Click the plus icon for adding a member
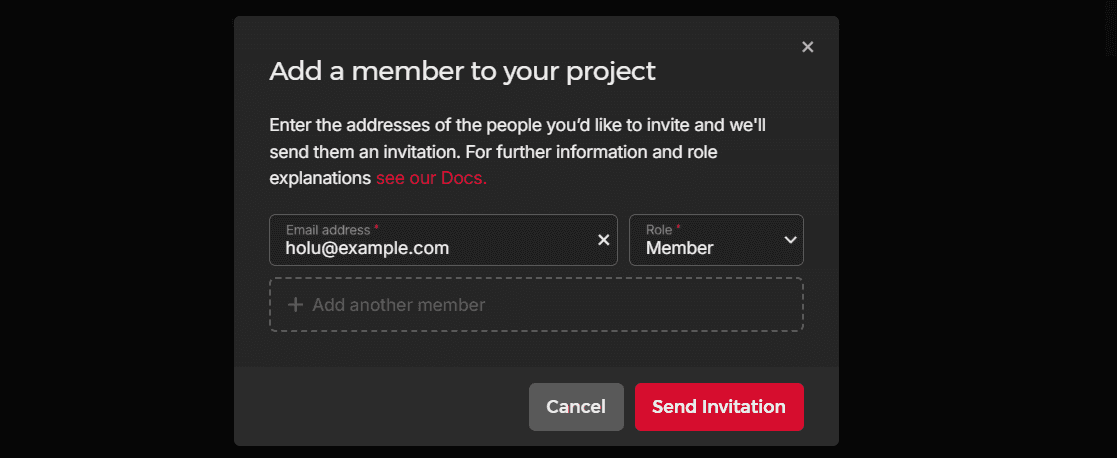Viewport: 1117px width, 458px height. (x=295, y=305)
